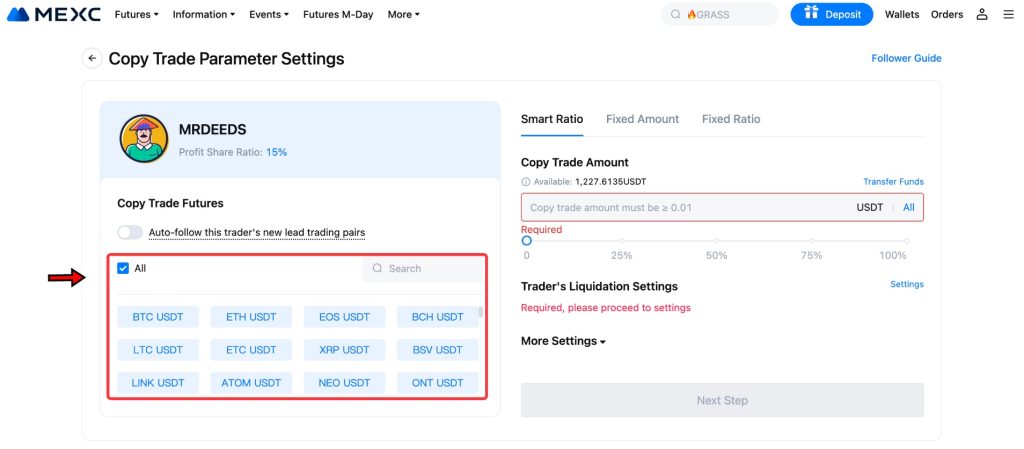Open Orders page
The width and height of the screenshot is (1024, 449).
947,14
